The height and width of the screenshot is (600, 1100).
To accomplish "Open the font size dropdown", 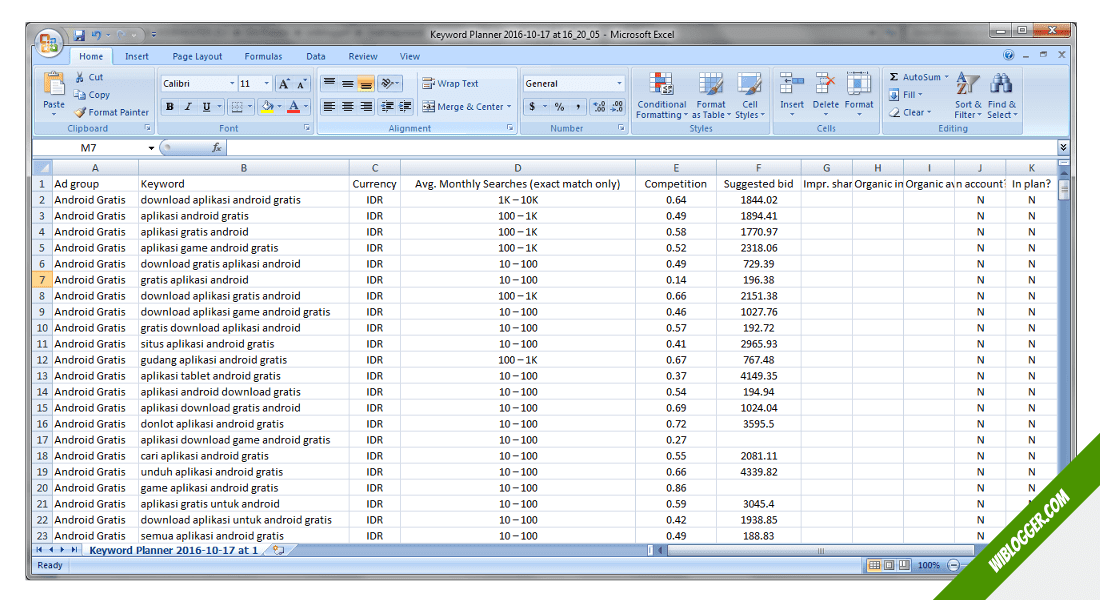I will pyautogui.click(x=267, y=84).
